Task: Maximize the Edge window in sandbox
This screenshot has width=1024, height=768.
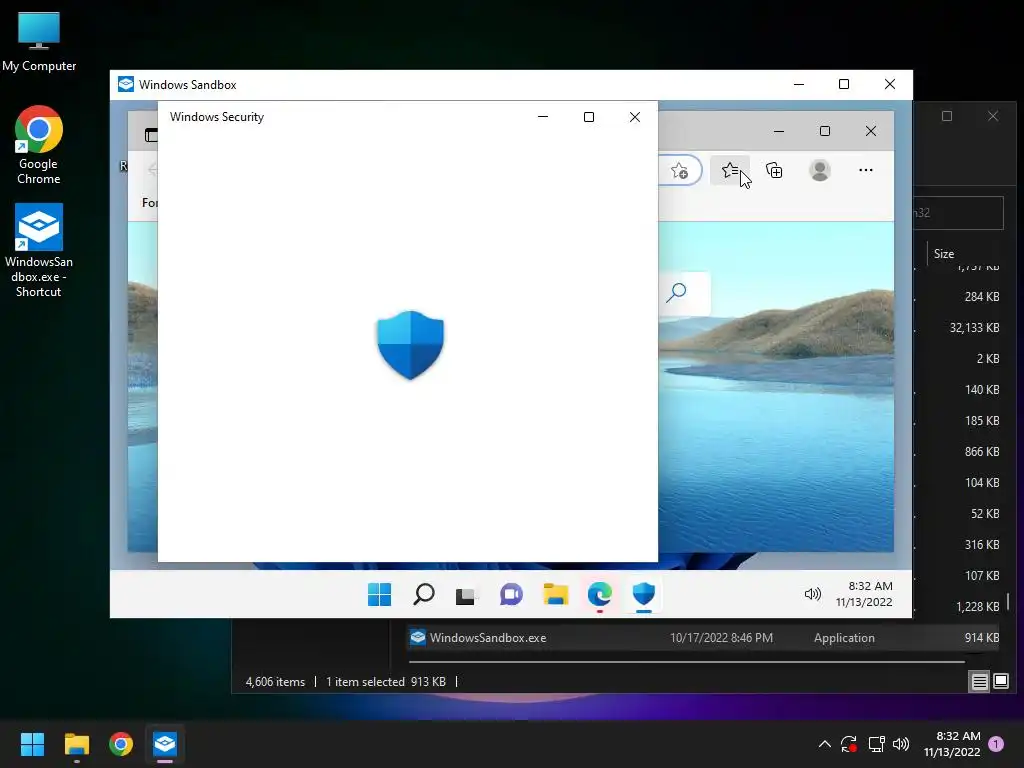Action: coord(825,131)
